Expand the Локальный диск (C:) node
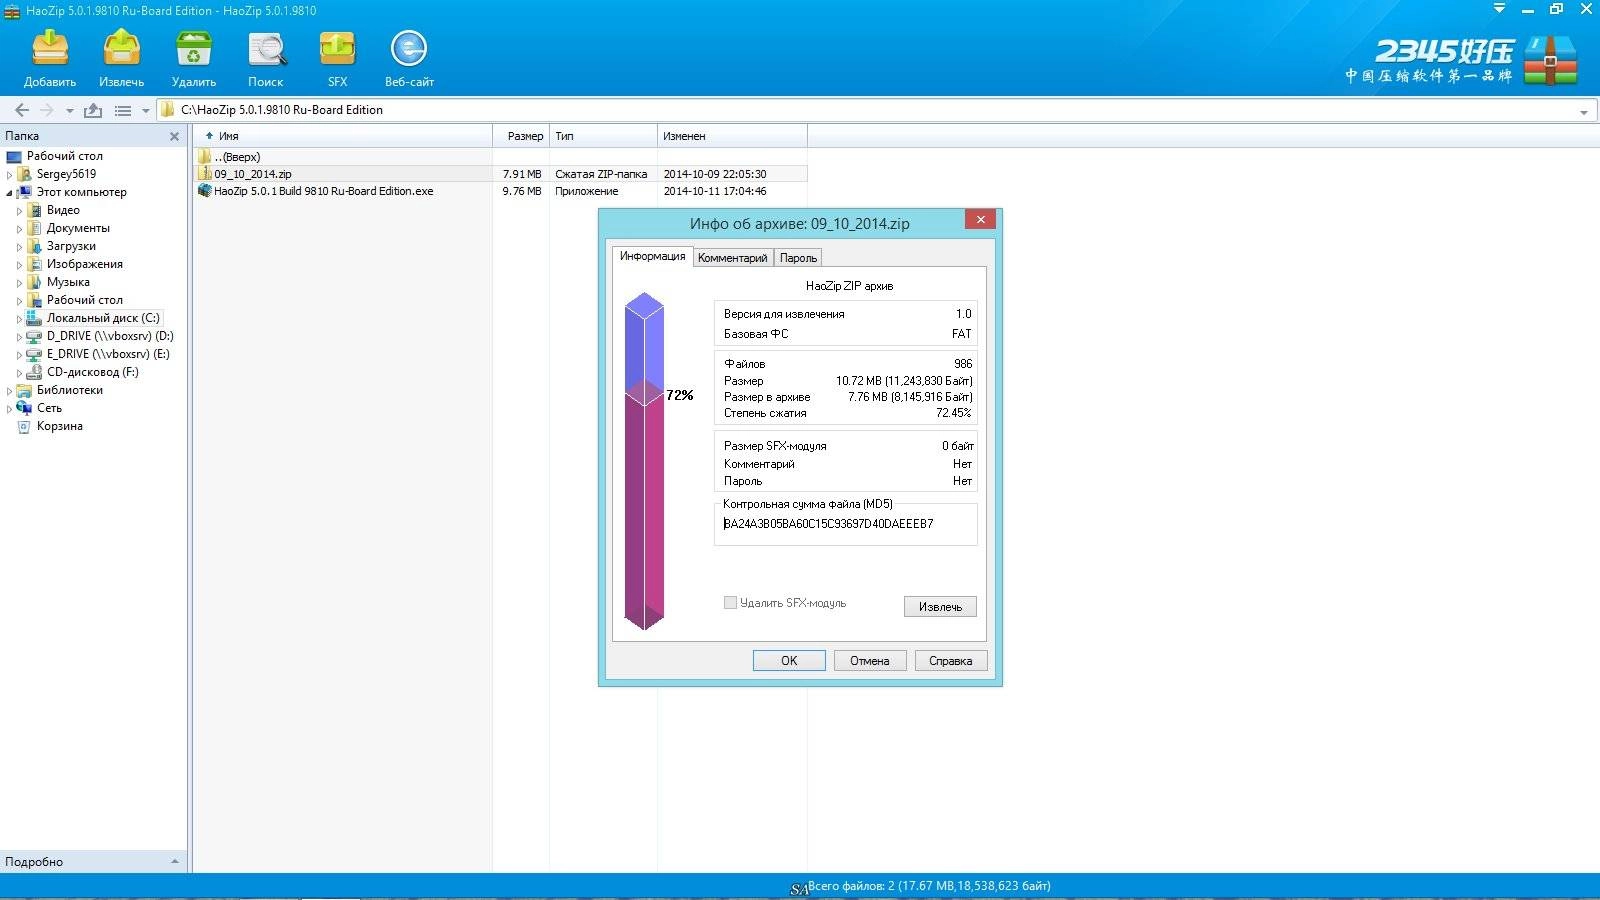The image size is (1600, 900). point(19,319)
